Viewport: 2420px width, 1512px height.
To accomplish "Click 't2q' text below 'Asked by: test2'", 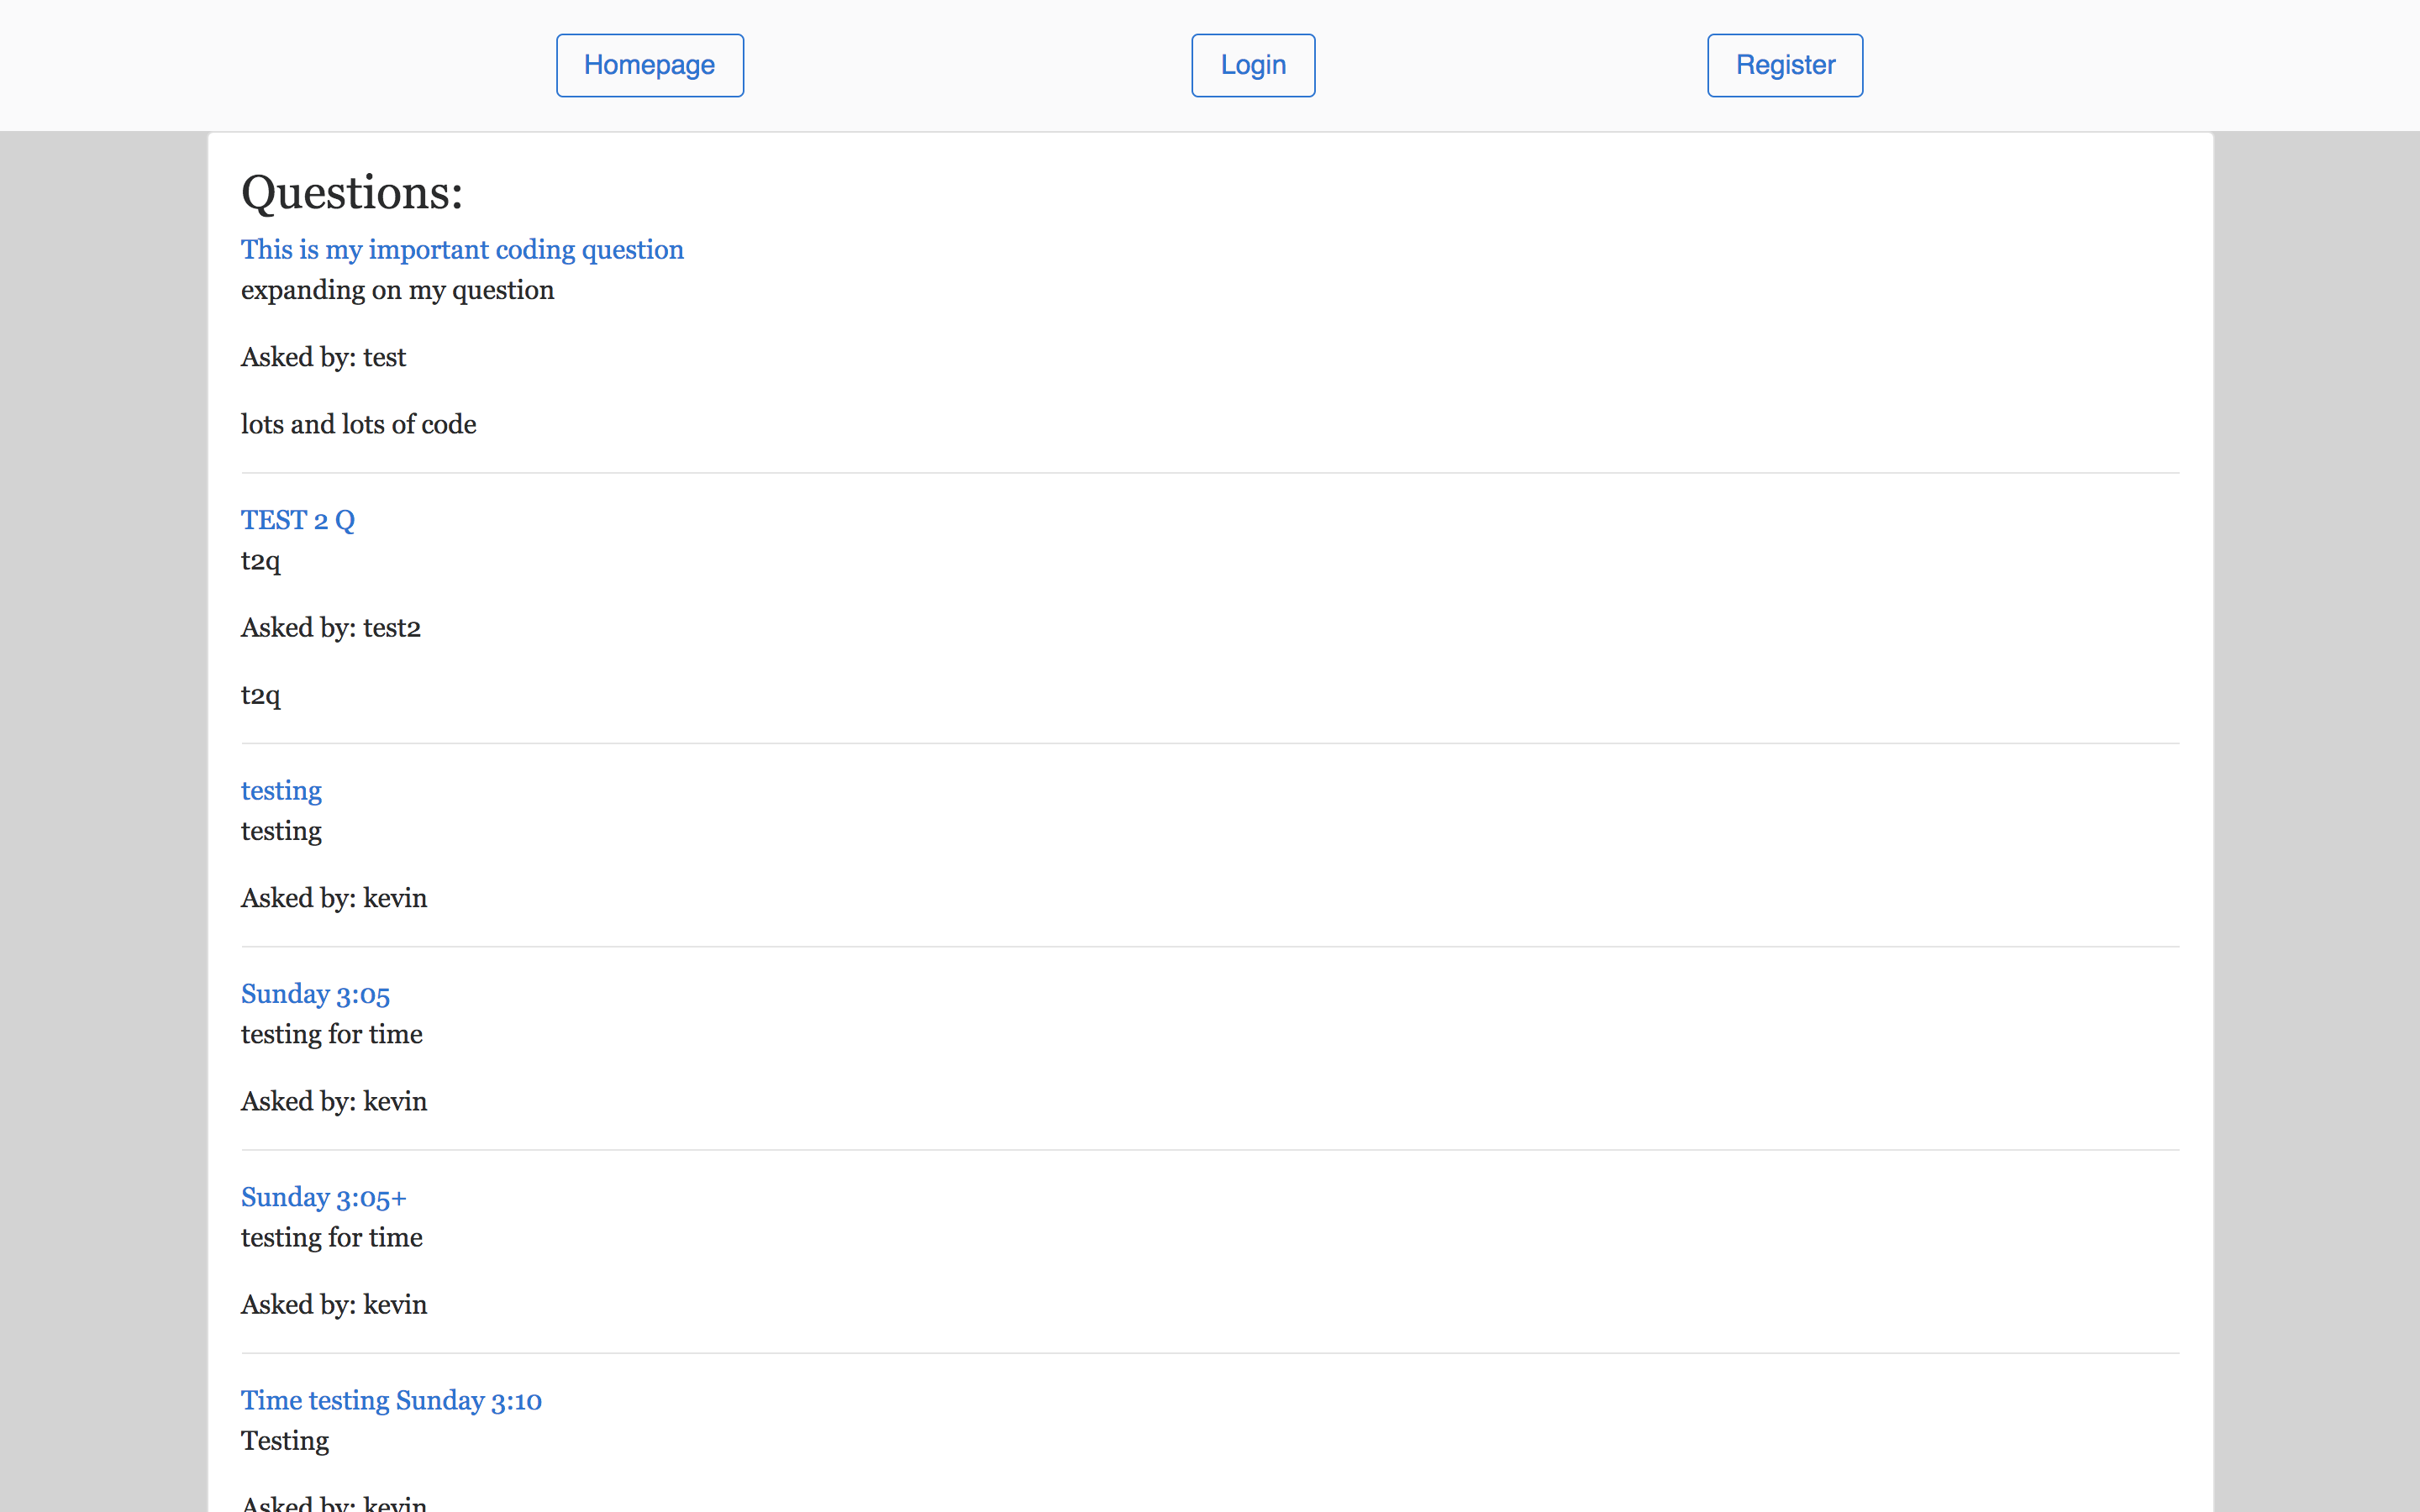I will click(x=260, y=695).
